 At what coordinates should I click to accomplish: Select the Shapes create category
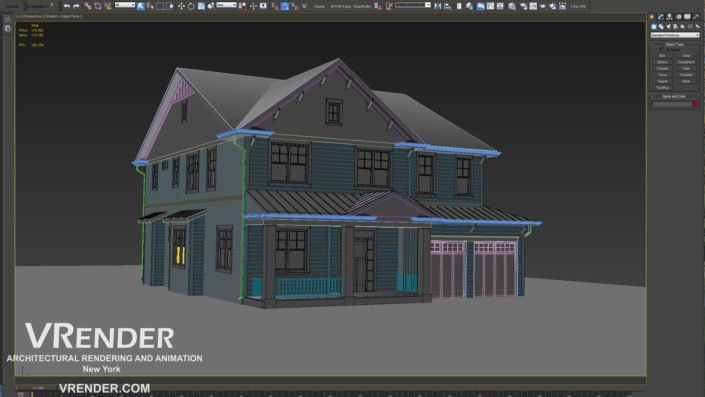(661, 27)
